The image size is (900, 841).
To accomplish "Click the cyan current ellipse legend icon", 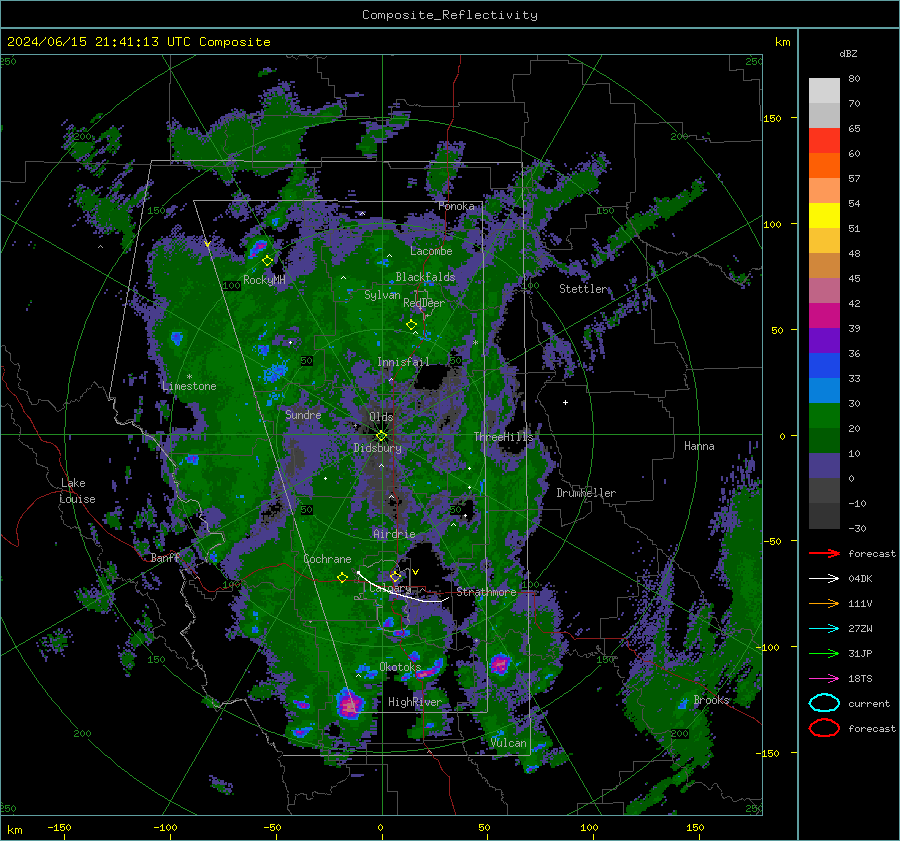I will coord(824,703).
